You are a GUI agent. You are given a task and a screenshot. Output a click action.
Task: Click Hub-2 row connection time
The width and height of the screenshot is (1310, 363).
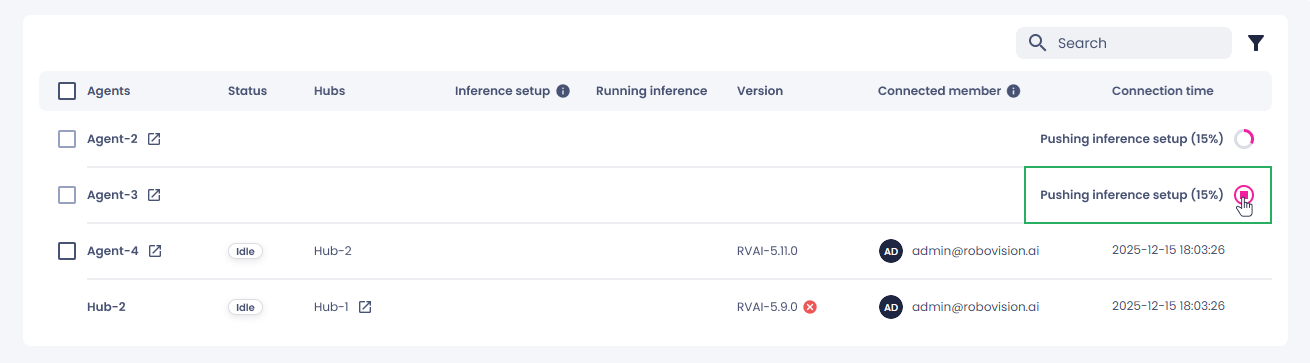click(1168, 307)
